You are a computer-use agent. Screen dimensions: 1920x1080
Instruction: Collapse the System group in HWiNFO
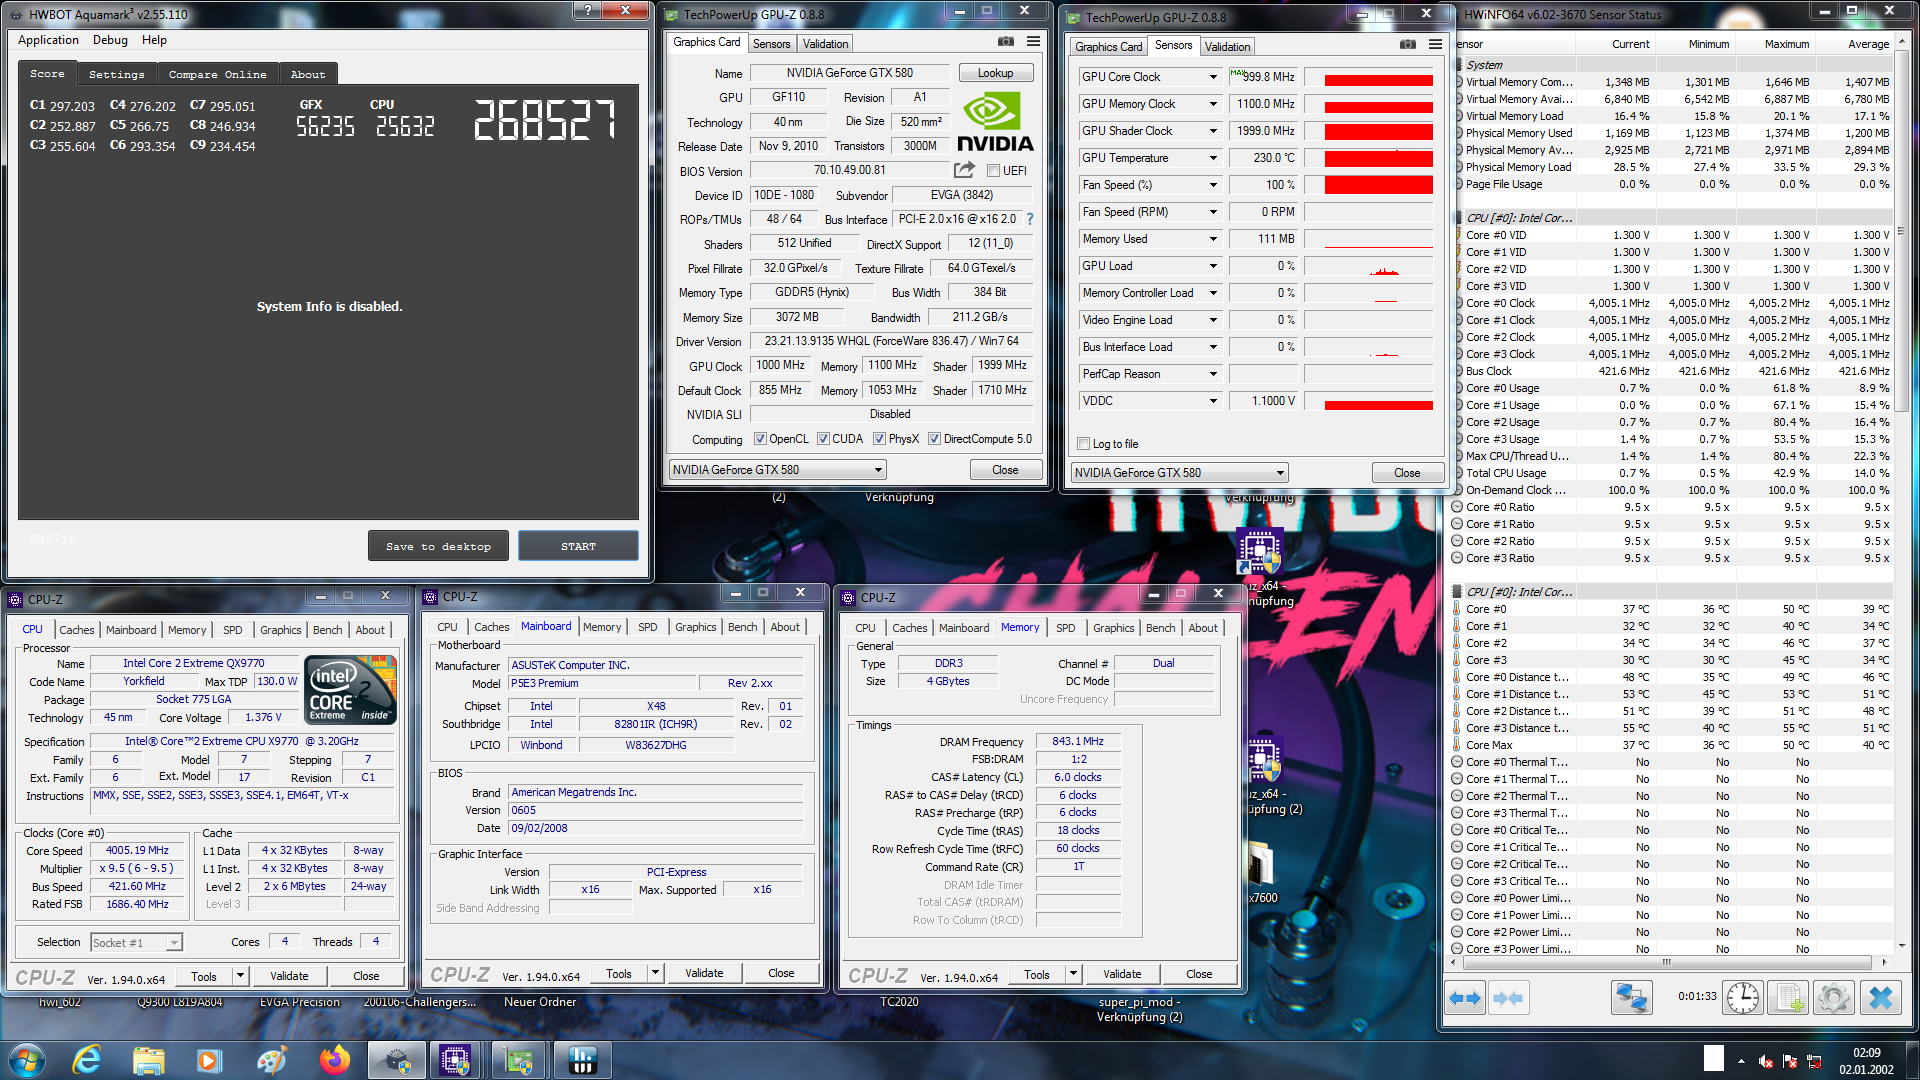click(x=1459, y=65)
